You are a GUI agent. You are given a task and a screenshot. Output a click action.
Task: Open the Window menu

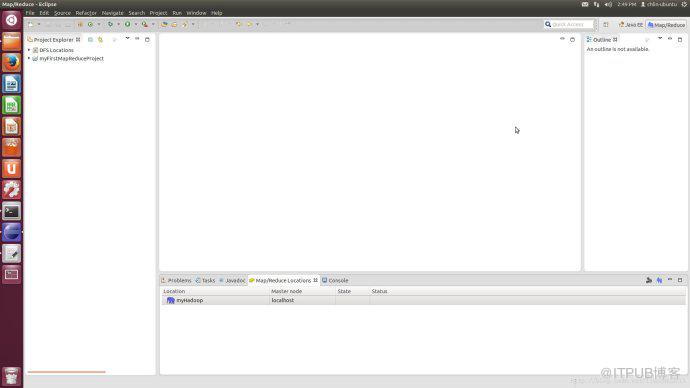[196, 13]
